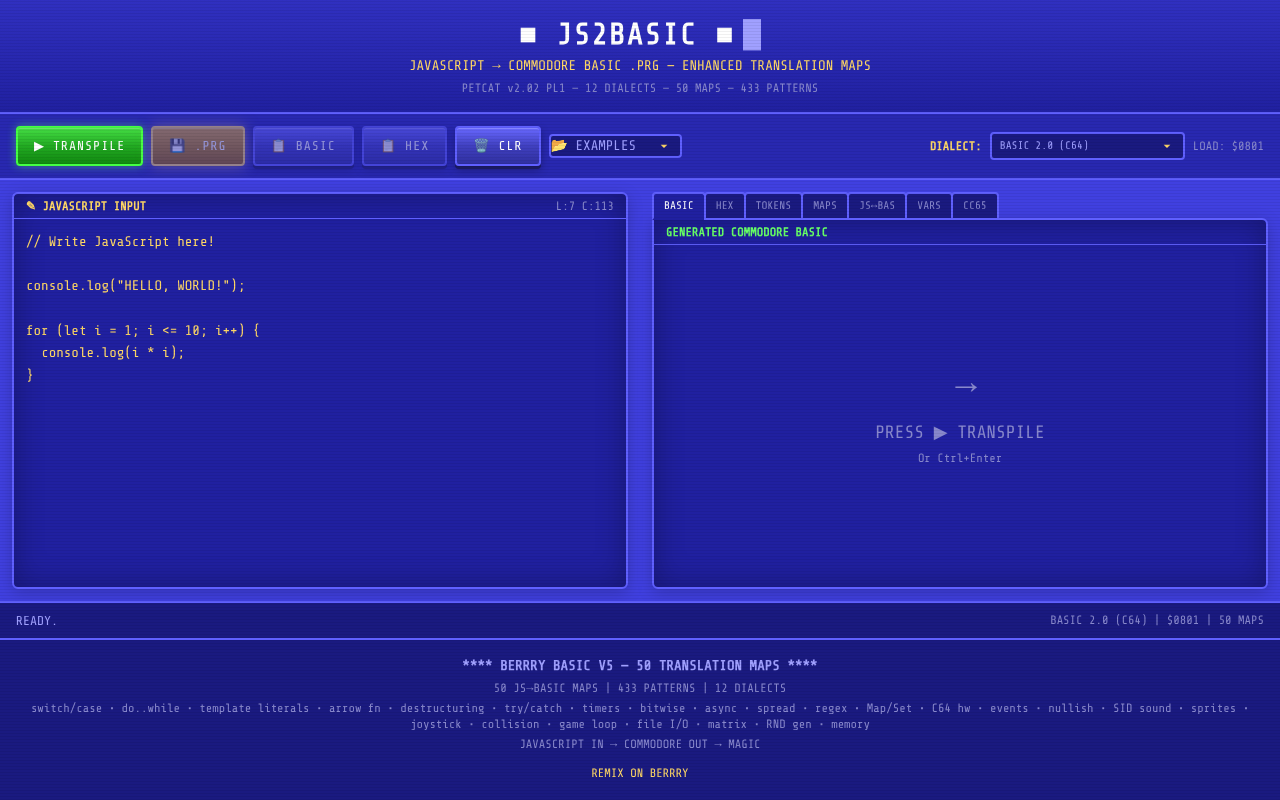
Task: Click the trash can icon on CLR
Action: 481,146
